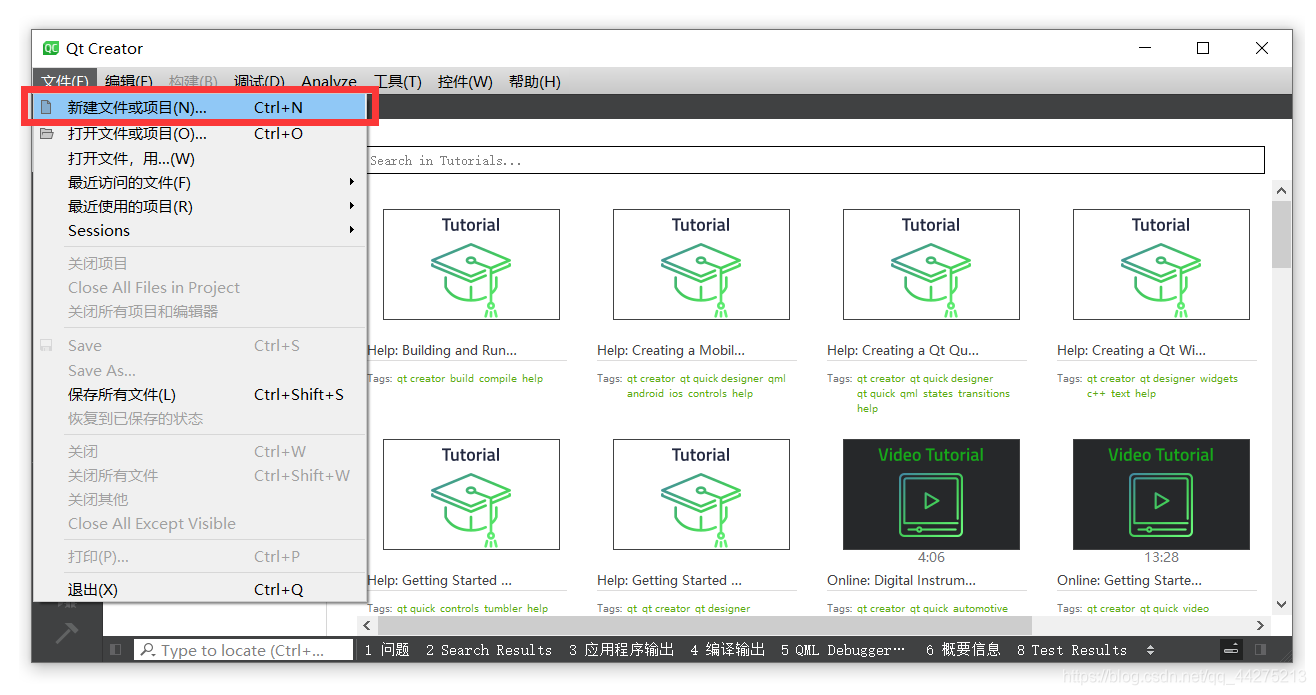Click the horizontal scrollbar right arrow
Image resolution: width=1316 pixels, height=695 pixels.
[x=1261, y=625]
